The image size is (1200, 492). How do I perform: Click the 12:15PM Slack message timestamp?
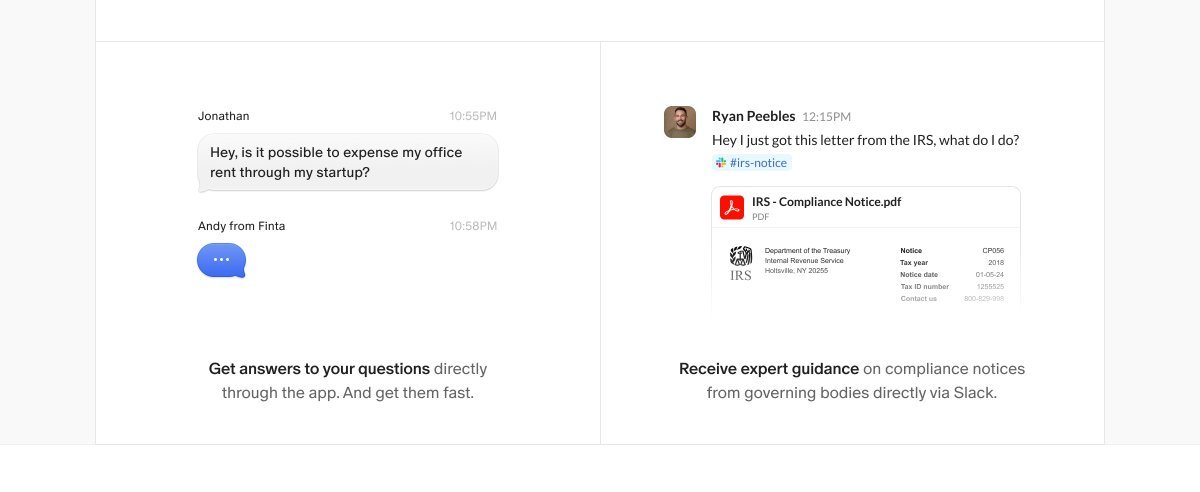[826, 117]
